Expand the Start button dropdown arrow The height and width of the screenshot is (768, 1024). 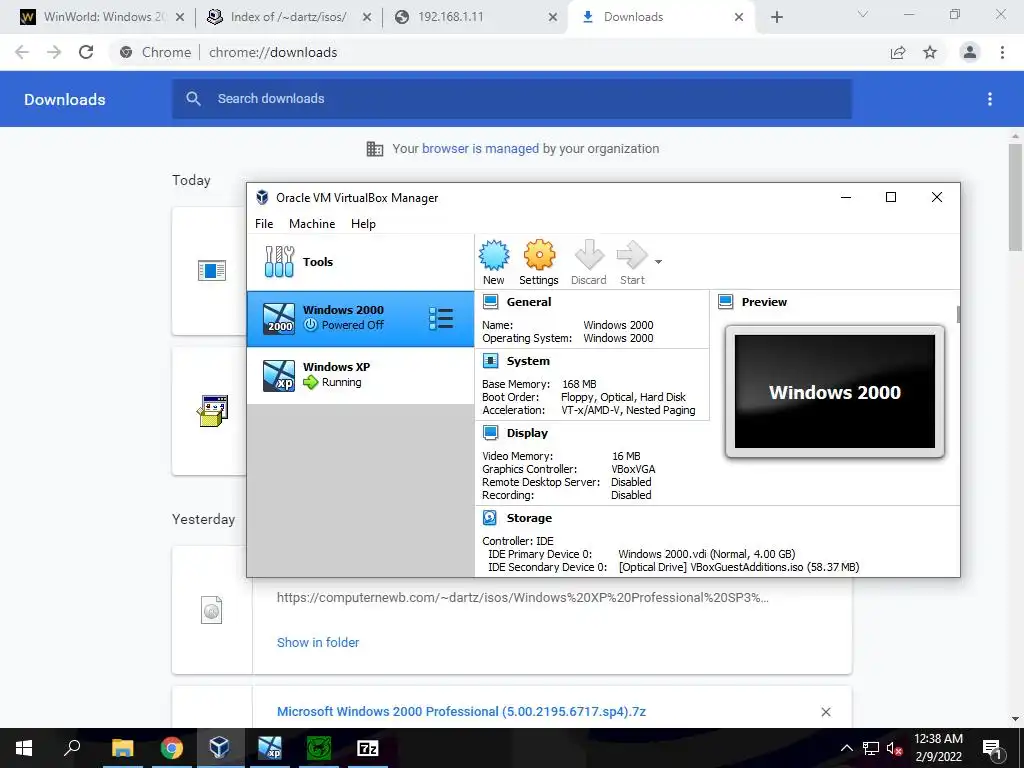658,262
